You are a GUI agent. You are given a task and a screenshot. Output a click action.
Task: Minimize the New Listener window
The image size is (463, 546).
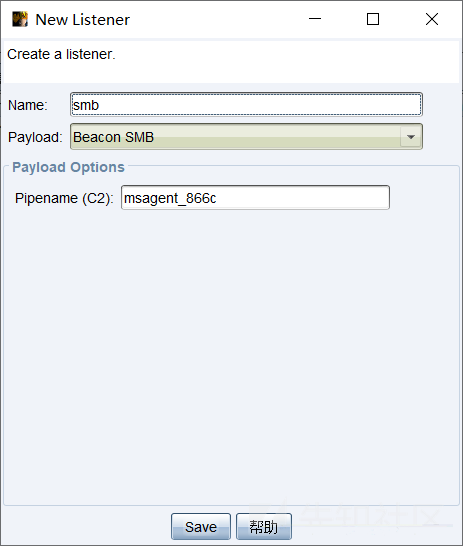pyautogui.click(x=315, y=19)
